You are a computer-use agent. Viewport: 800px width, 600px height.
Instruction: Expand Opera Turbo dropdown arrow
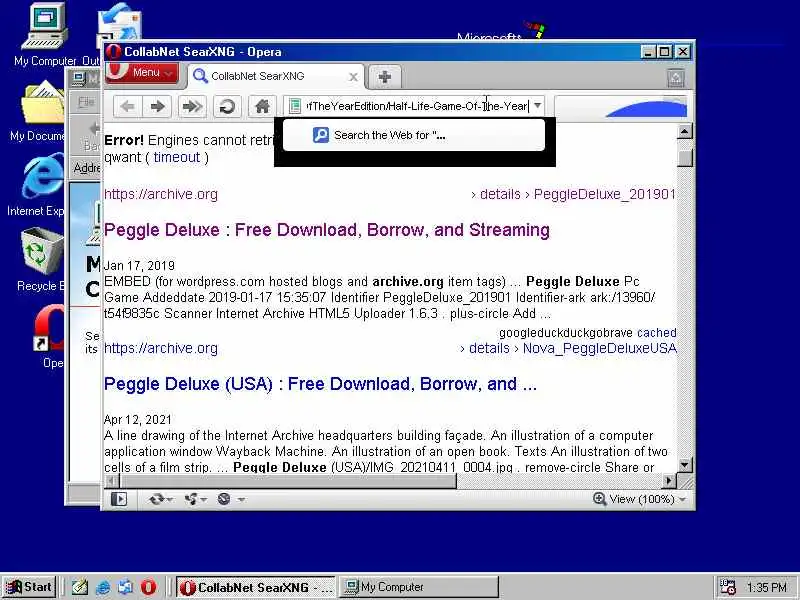[x=241, y=499]
